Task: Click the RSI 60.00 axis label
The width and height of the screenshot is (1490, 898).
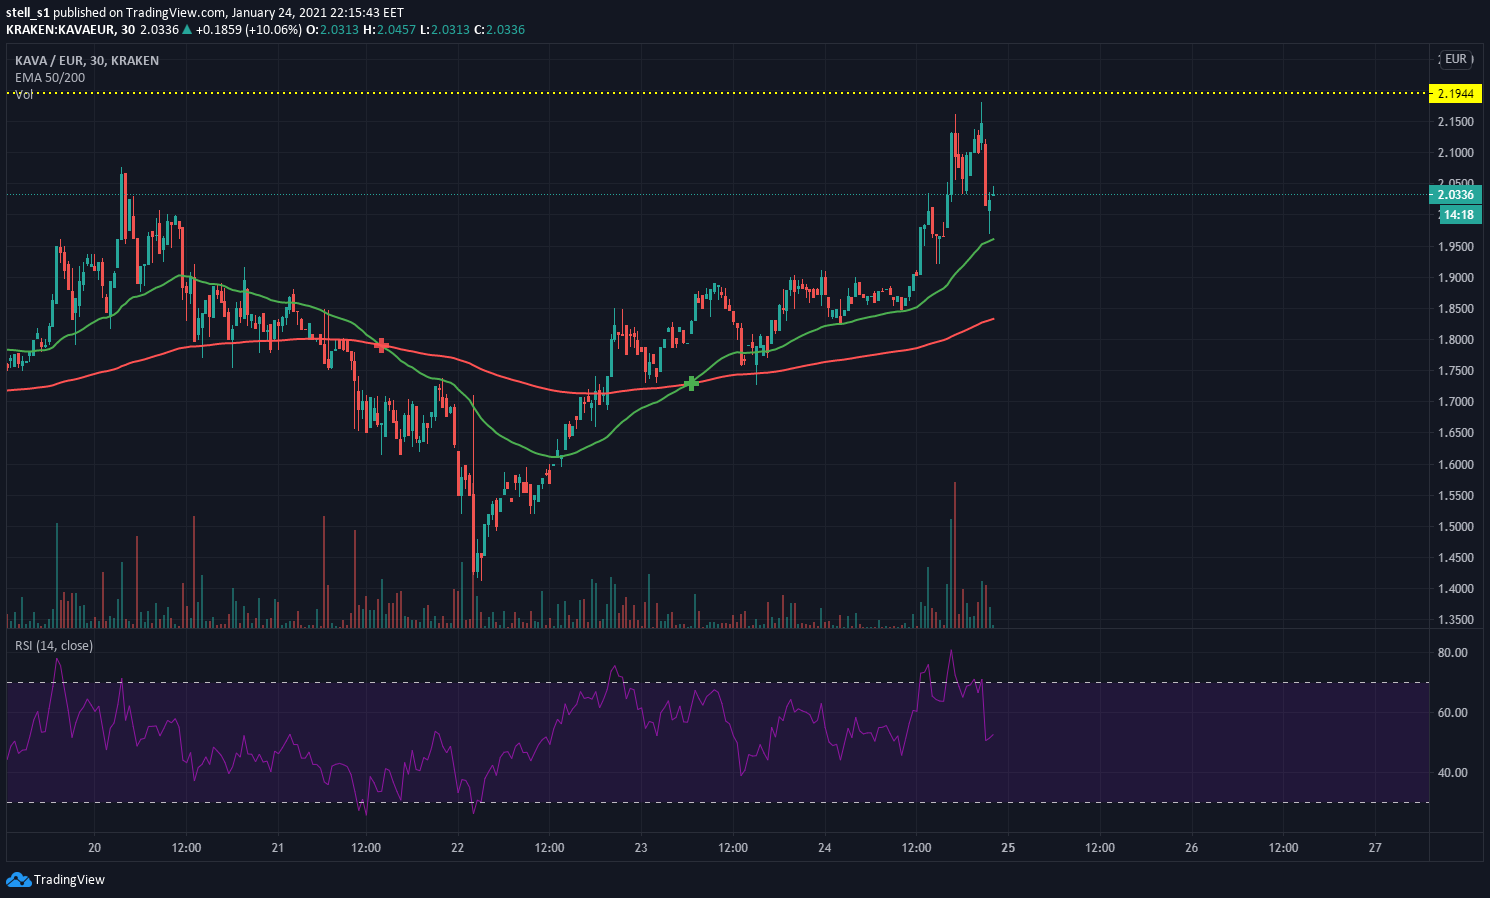Action: 1452,713
